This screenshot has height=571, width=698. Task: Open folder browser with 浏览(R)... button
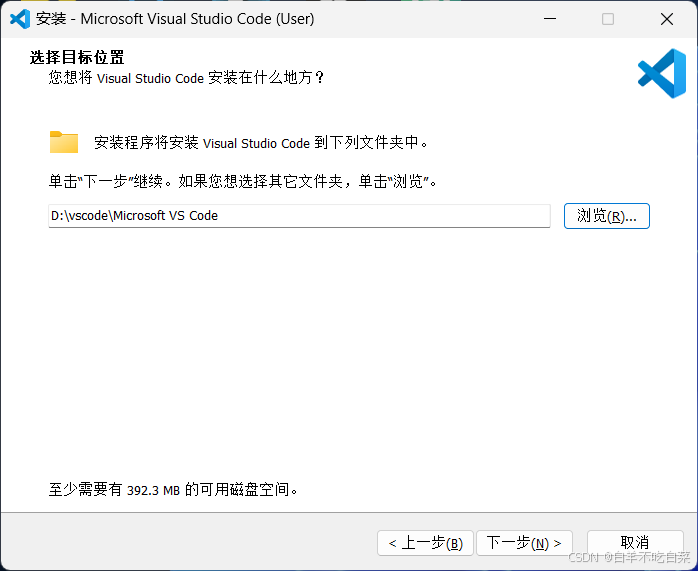(607, 216)
